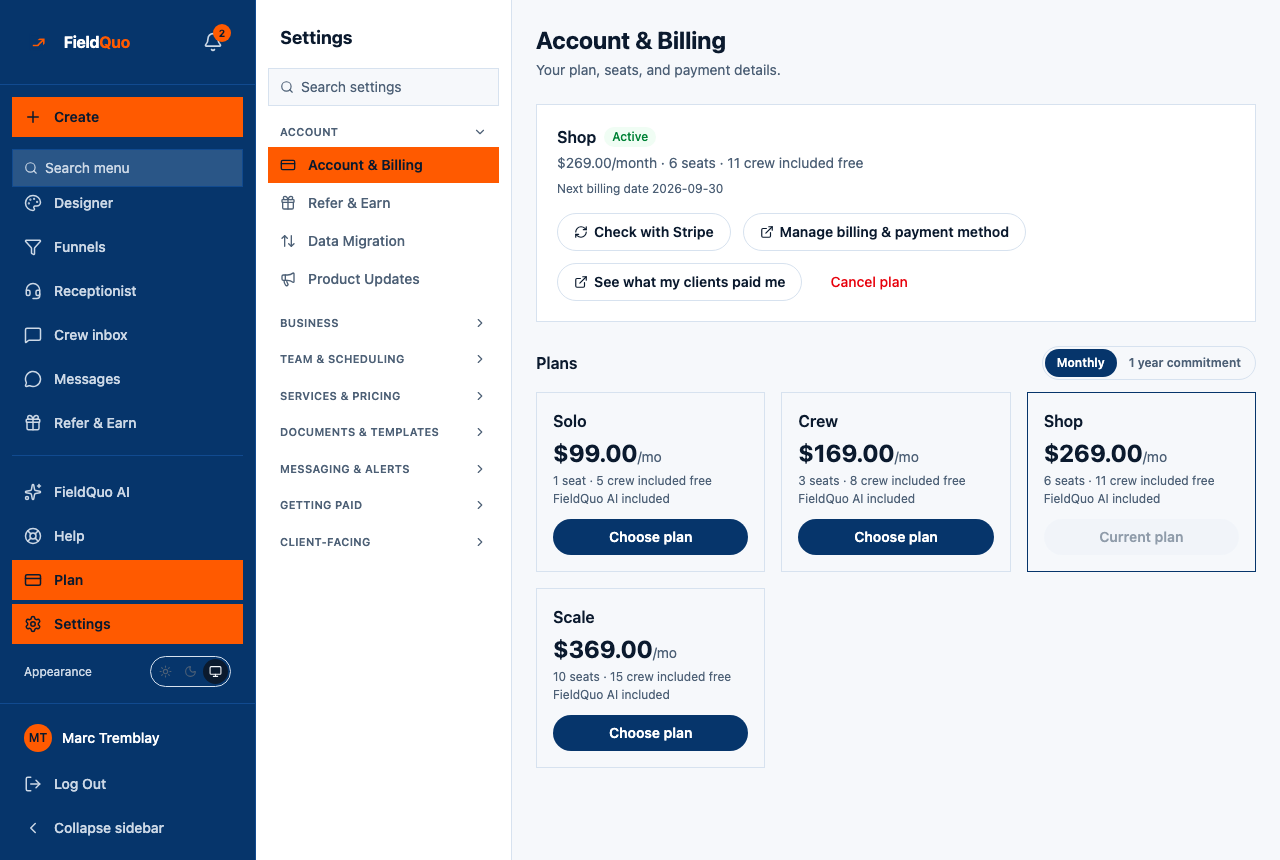Switch appearance to dark mode
Viewport: 1280px width, 860px height.
point(190,672)
